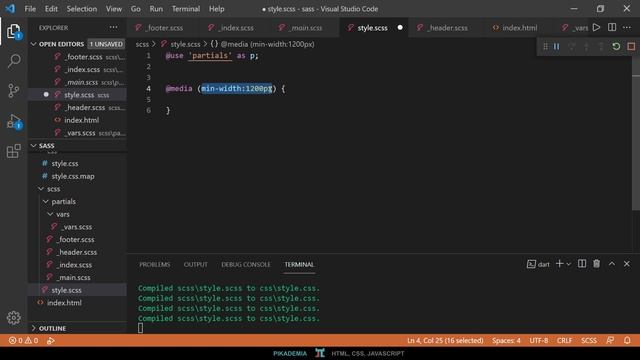Open Explorer views and more actions ellipsis
640x360 pixels.
tap(113, 27)
